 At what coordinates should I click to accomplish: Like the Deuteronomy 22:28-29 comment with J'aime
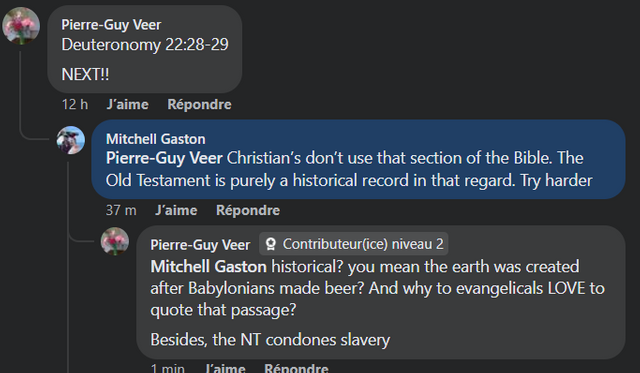(127, 104)
